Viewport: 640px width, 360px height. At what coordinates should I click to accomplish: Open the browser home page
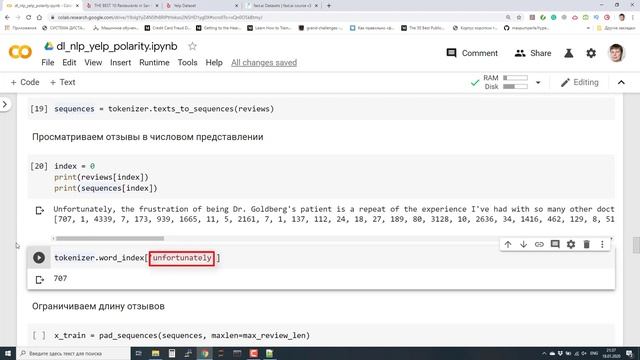pos(39,17)
